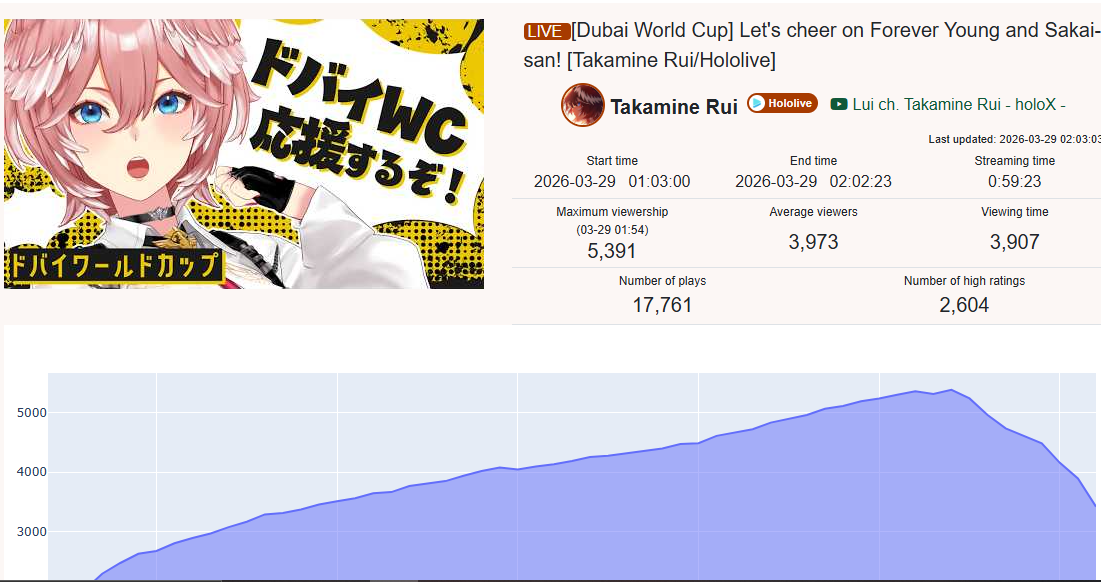
Task: Click the red LIVE badge
Action: [546, 31]
